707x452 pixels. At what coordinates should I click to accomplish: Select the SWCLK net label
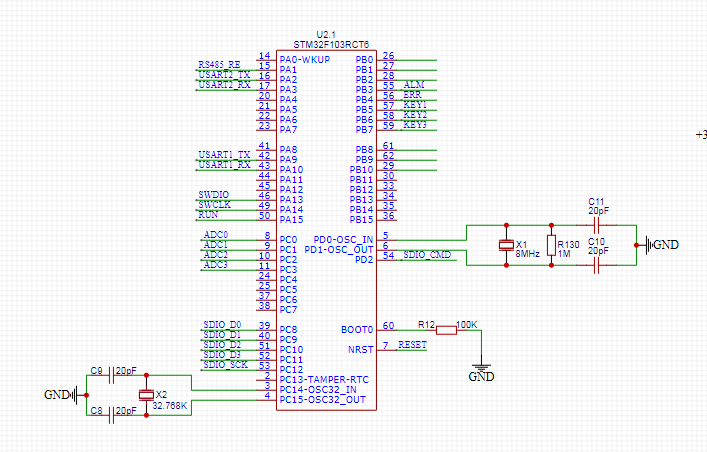pos(215,205)
